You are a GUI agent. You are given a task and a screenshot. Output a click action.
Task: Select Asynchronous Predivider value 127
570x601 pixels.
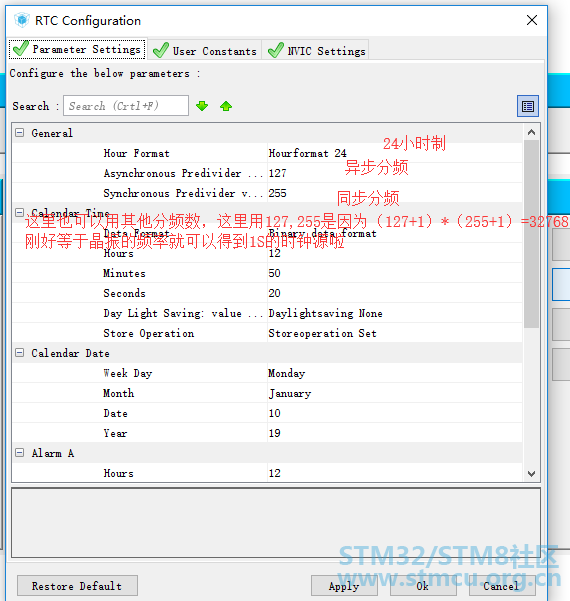(277, 173)
